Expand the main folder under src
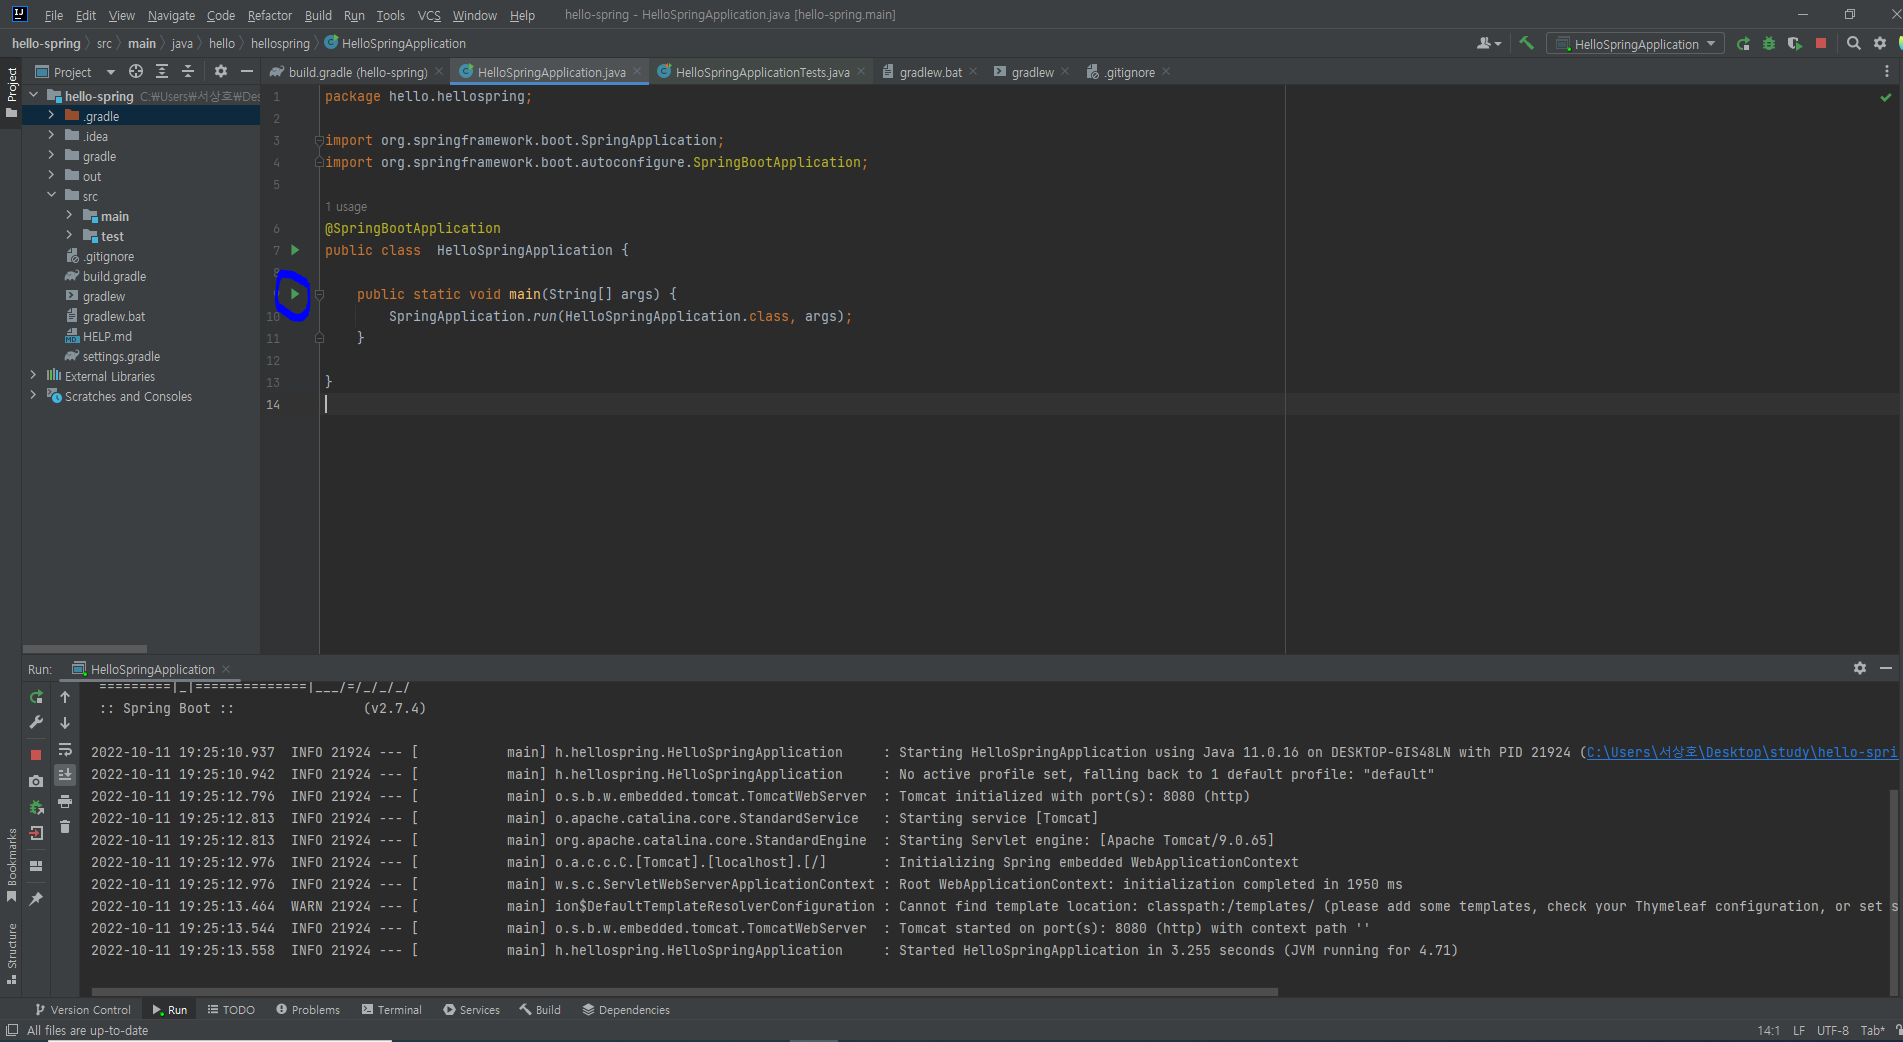The image size is (1903, 1042). tap(69, 216)
